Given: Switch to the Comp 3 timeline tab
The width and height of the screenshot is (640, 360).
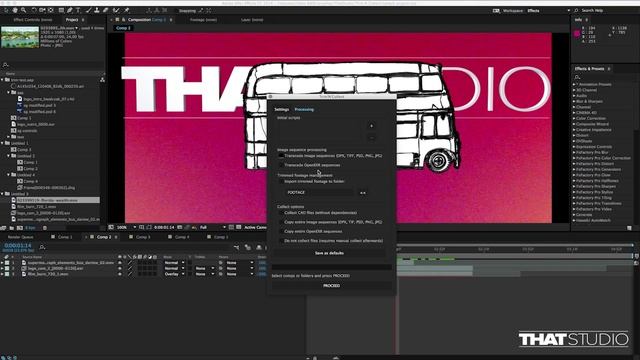Looking at the screenshot, I should point(143,237).
